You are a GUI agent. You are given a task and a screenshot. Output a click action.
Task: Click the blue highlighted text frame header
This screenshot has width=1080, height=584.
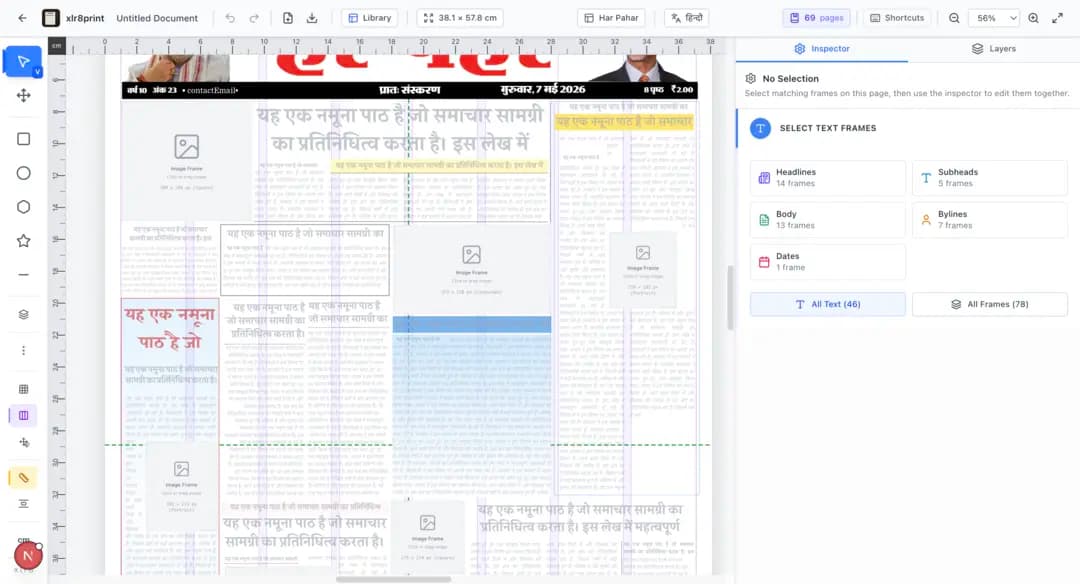point(472,324)
